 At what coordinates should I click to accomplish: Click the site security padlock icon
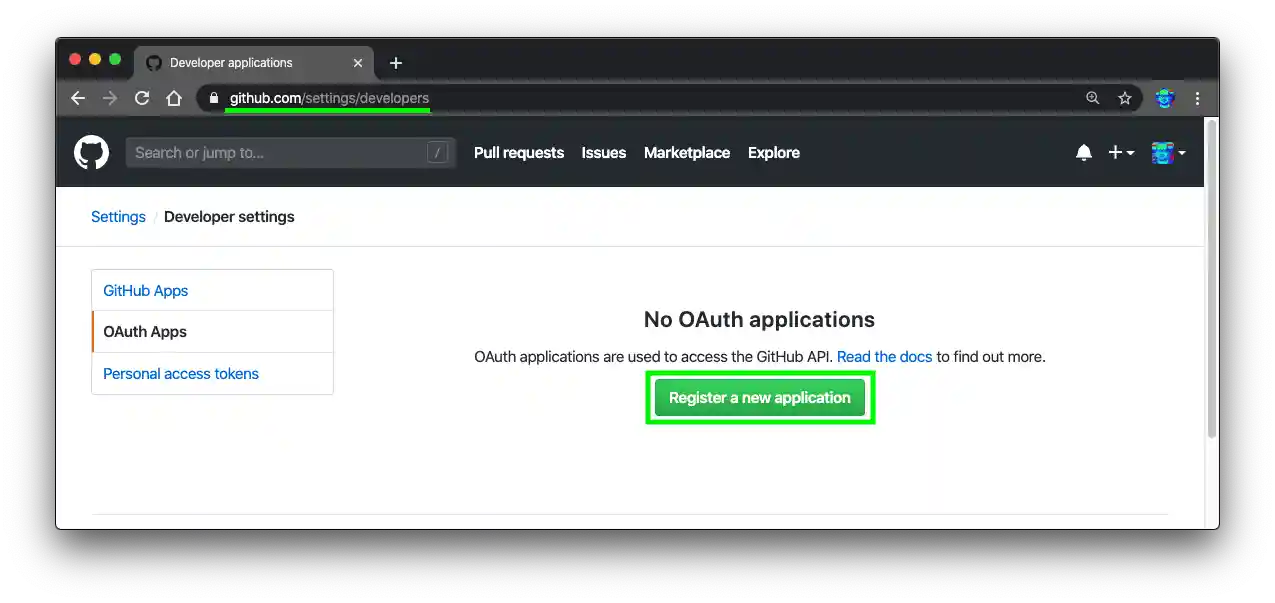pos(213,99)
